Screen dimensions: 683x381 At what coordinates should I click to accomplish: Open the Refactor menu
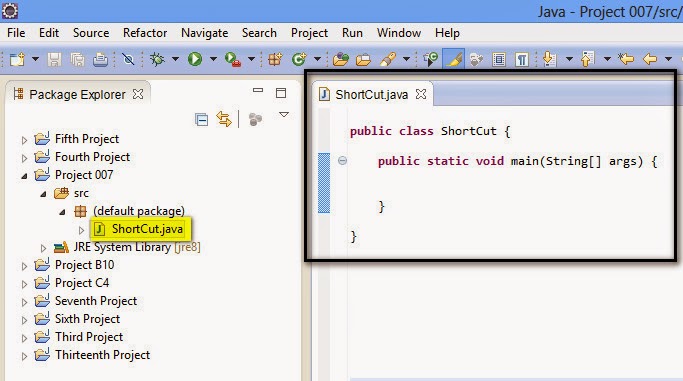click(x=145, y=33)
